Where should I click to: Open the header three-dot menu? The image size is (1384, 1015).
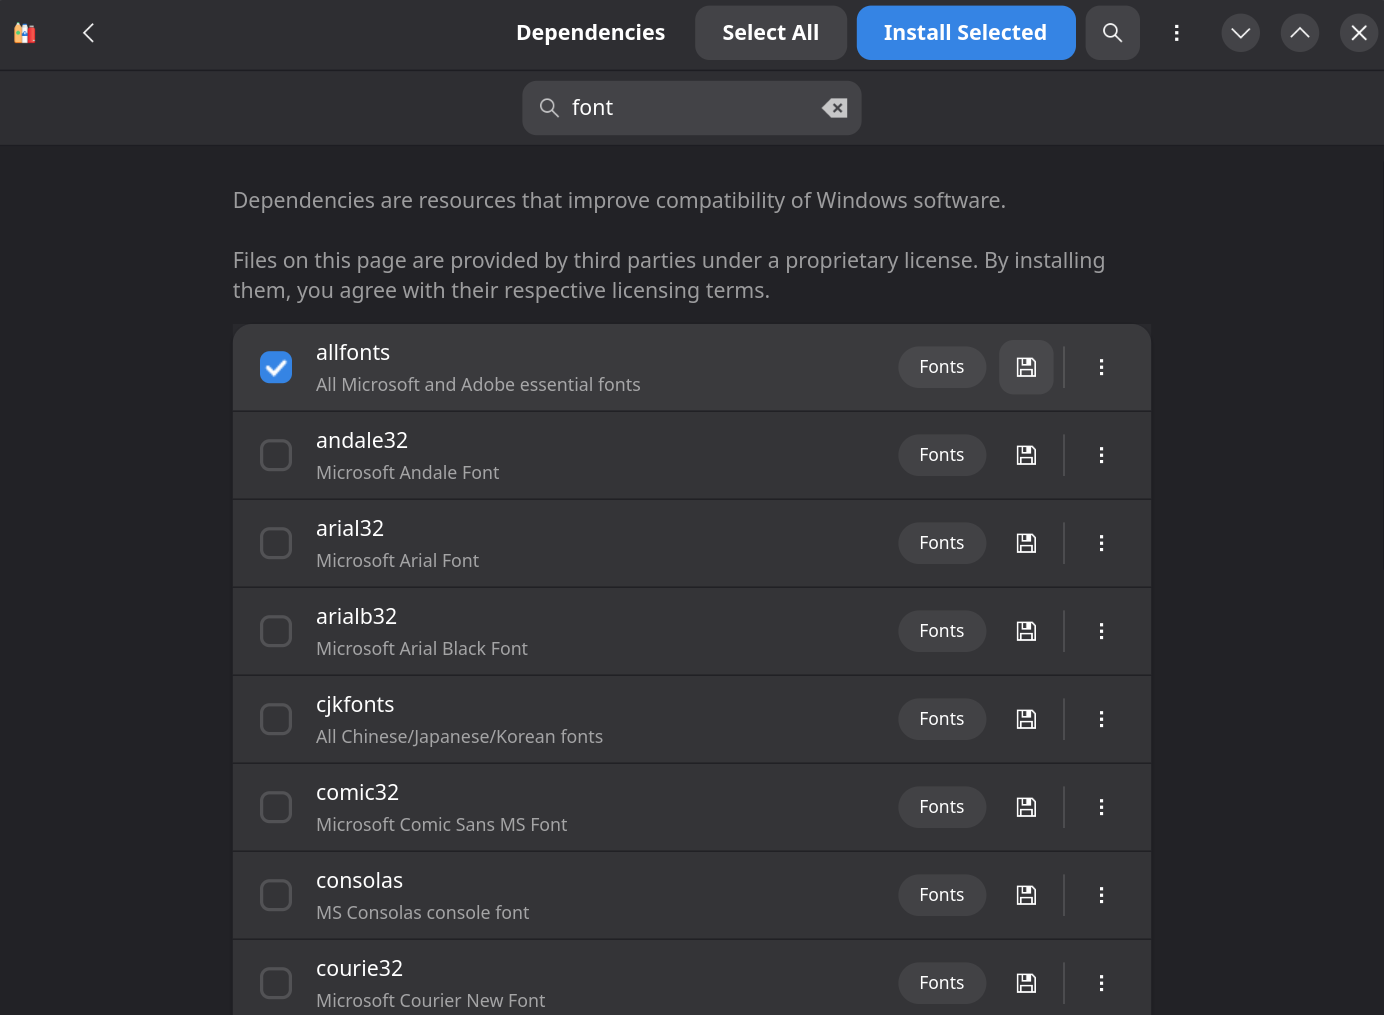[x=1176, y=33]
